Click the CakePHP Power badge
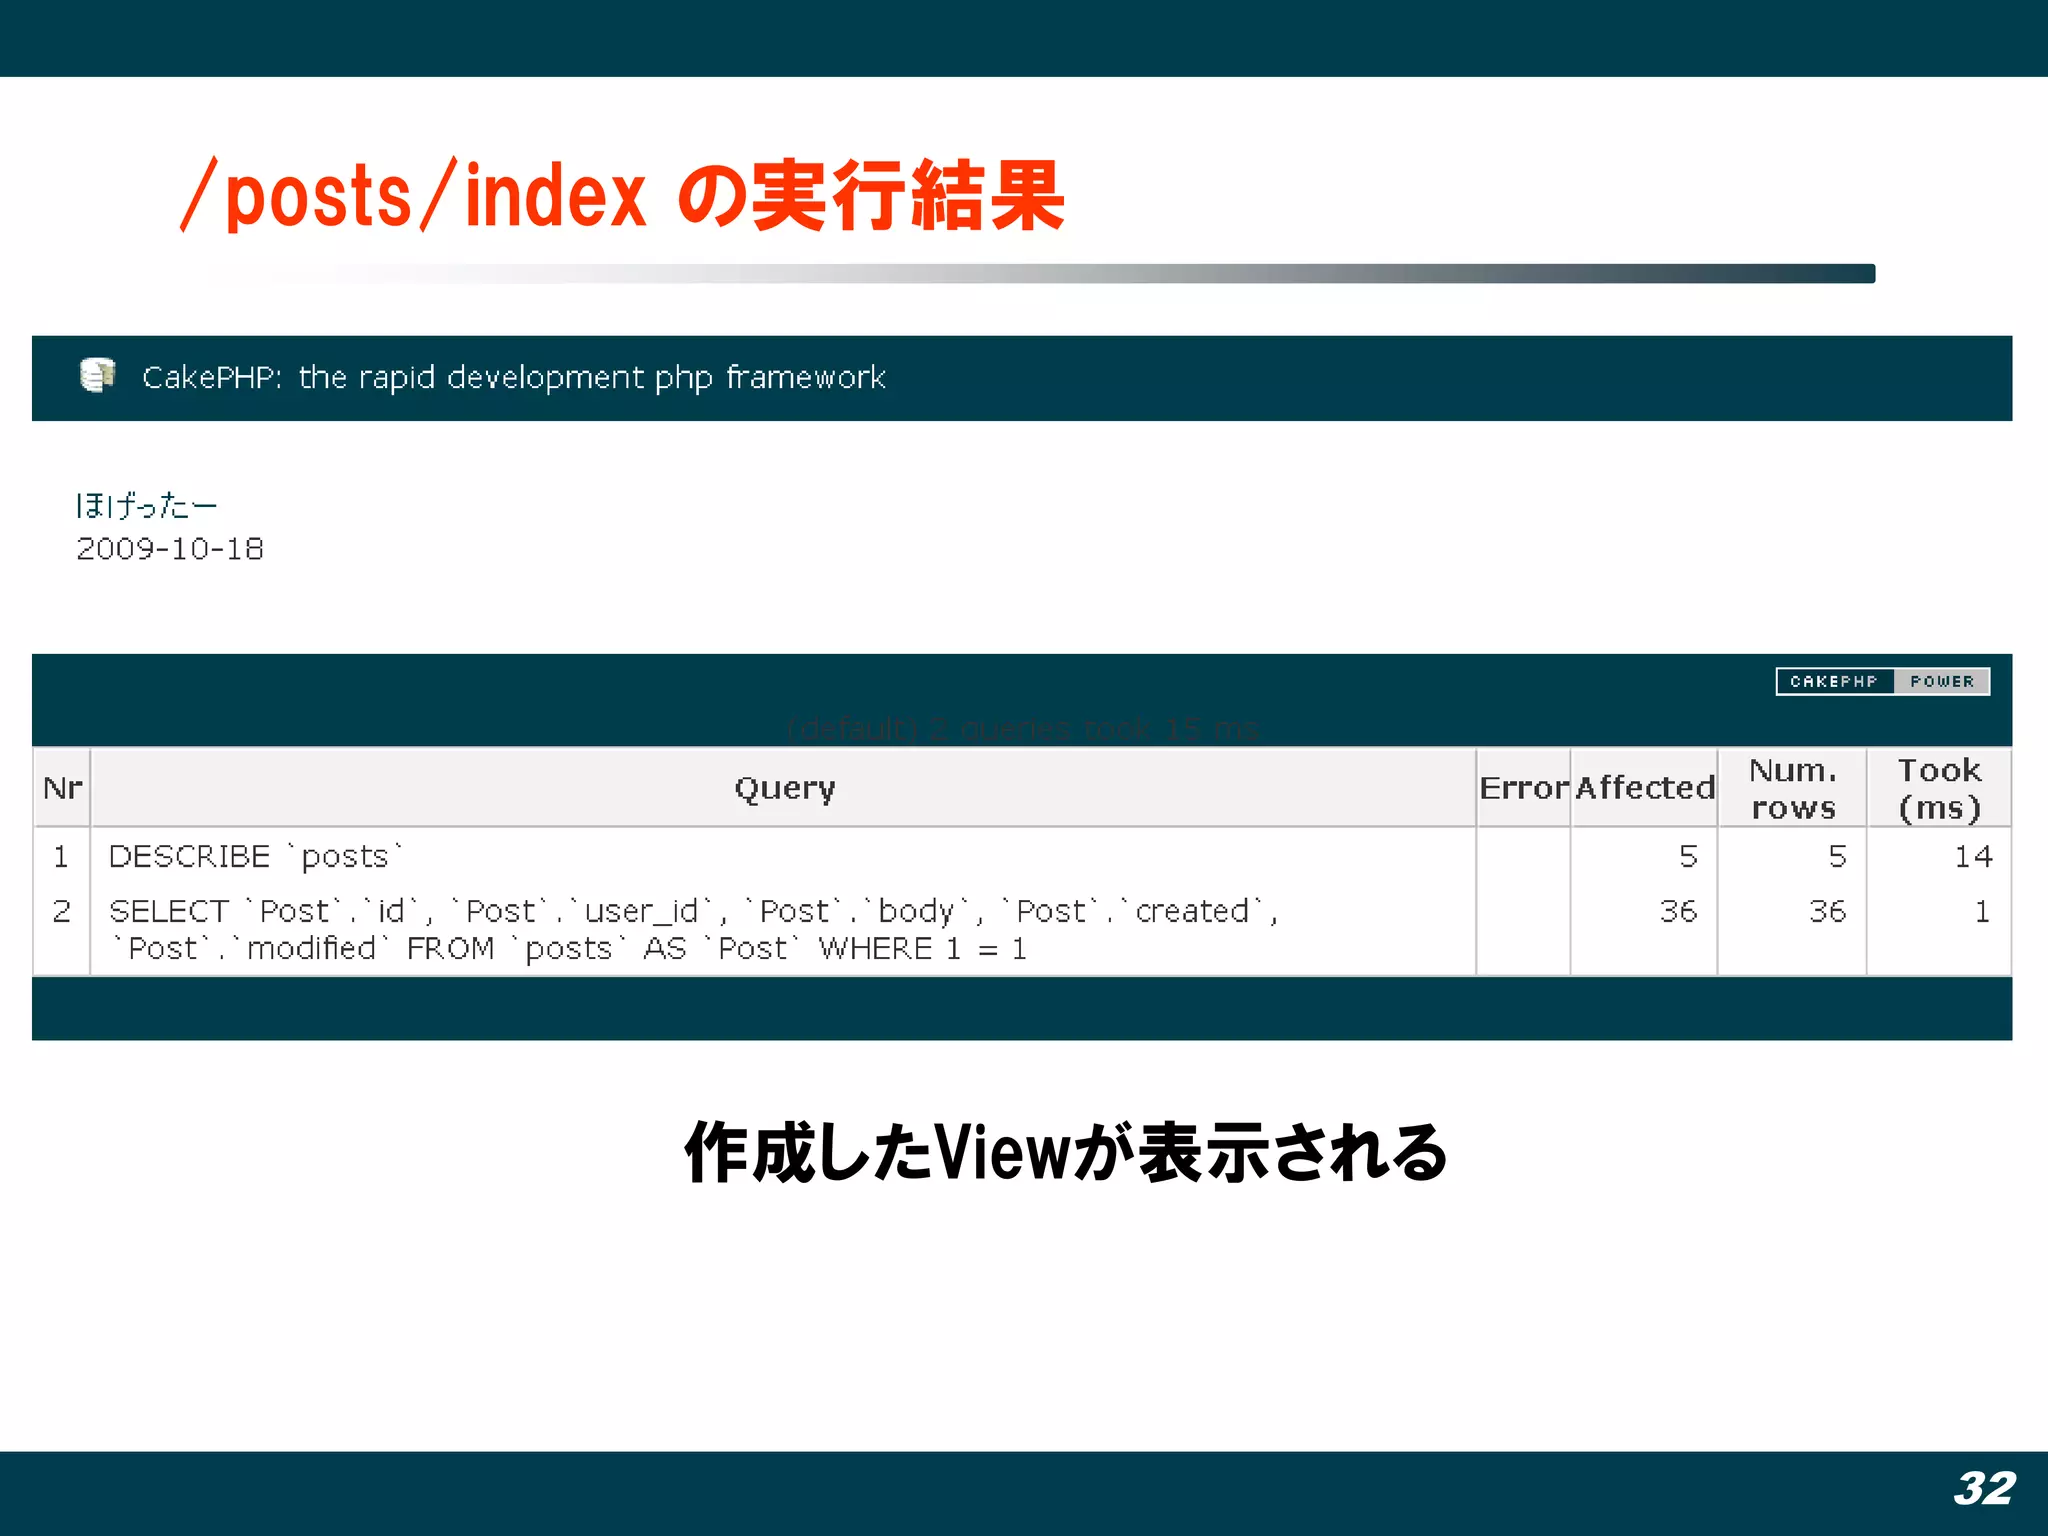Image resolution: width=2048 pixels, height=1536 pixels. click(x=1882, y=681)
